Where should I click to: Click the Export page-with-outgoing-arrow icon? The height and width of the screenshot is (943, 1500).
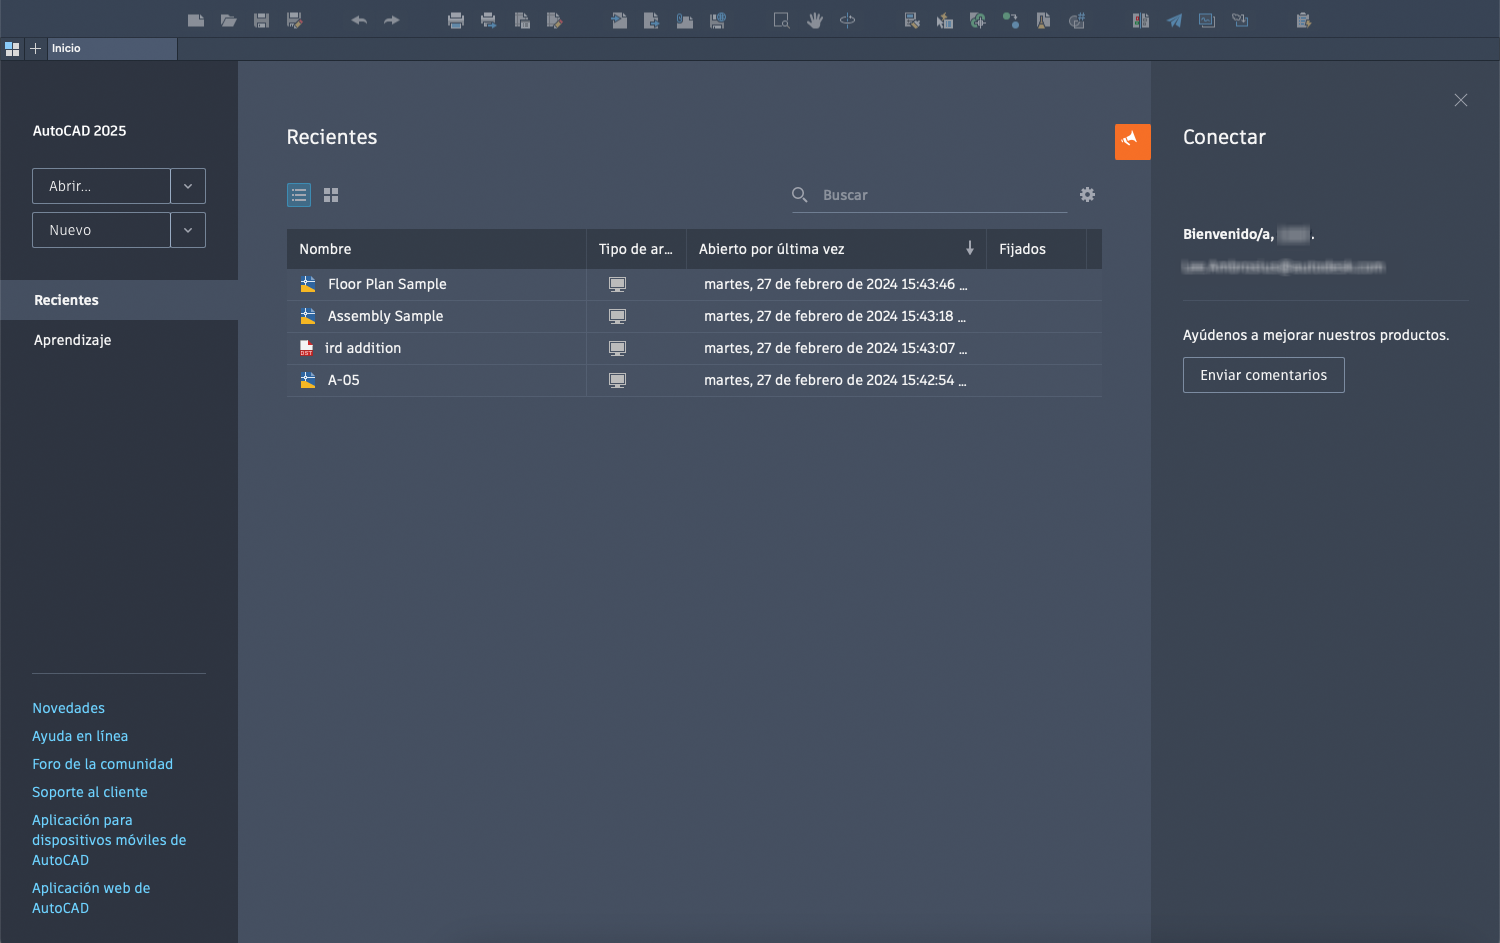pyautogui.click(x=652, y=20)
